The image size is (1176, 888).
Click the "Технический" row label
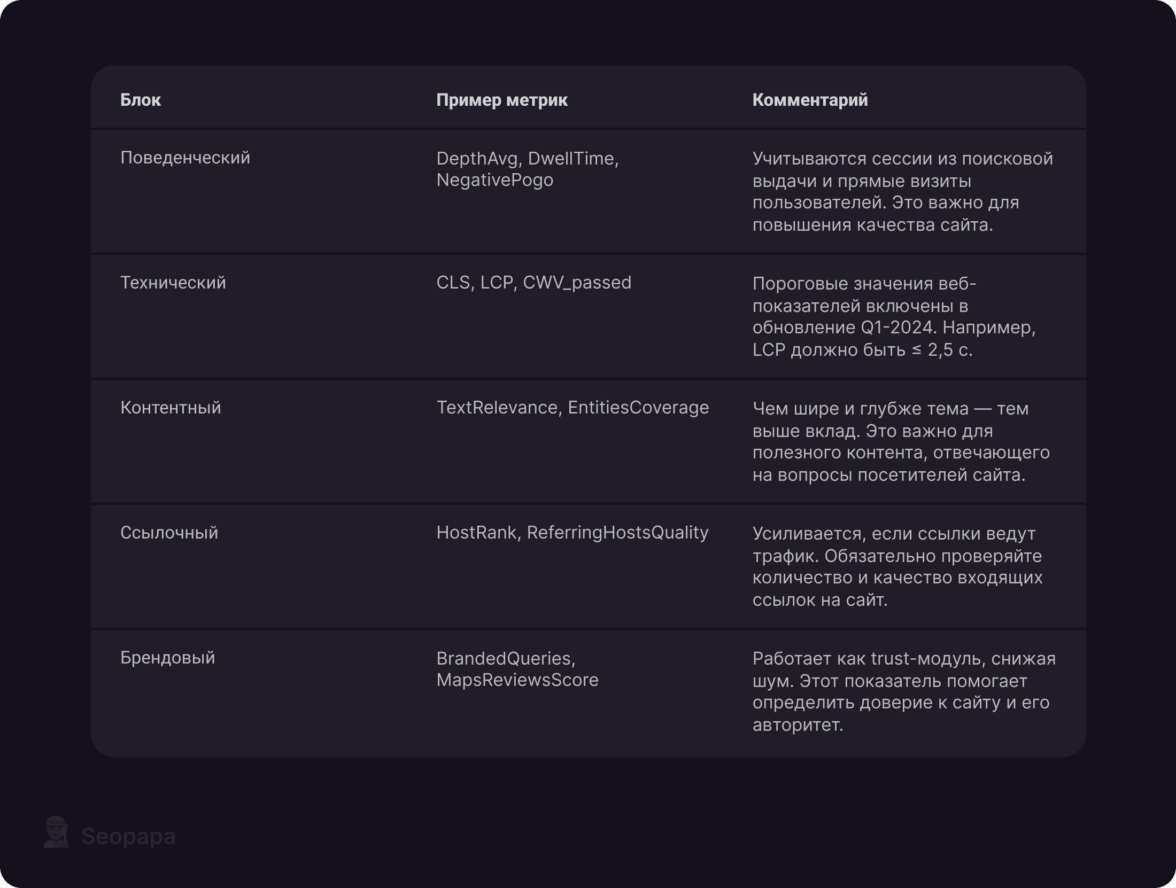173,283
